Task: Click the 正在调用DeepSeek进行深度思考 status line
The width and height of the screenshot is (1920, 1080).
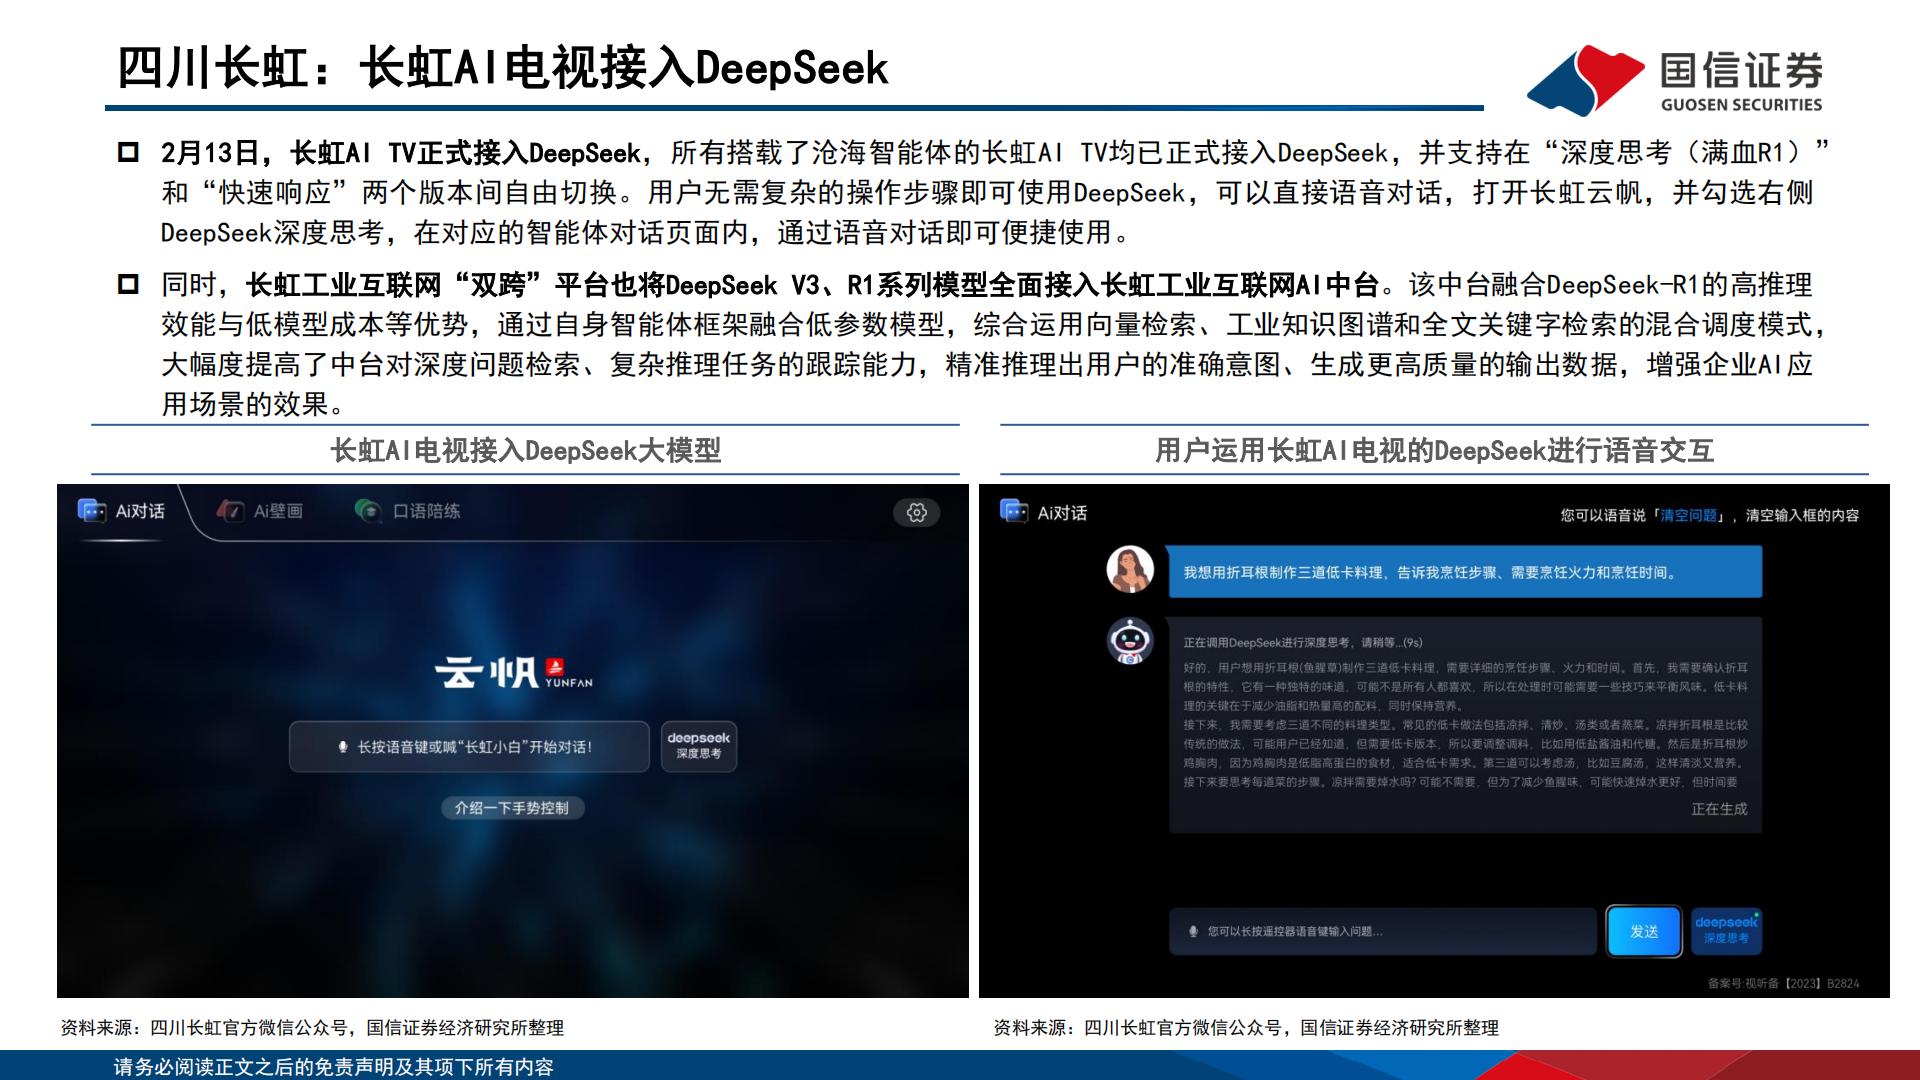Action: 1302,643
